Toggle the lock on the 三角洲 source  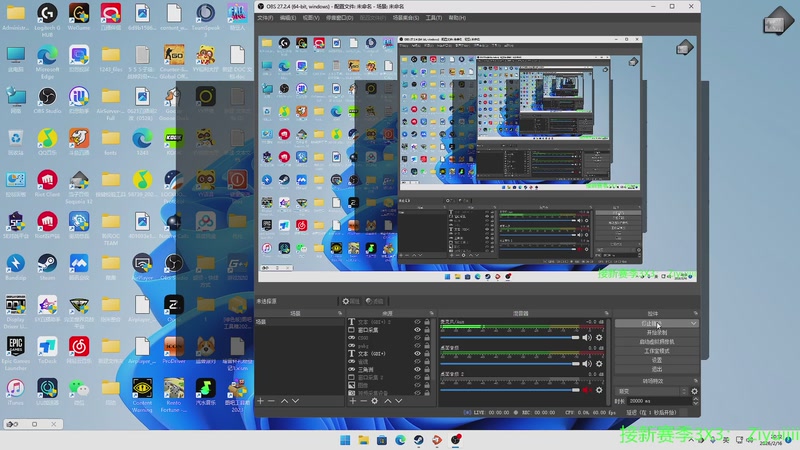click(427, 369)
